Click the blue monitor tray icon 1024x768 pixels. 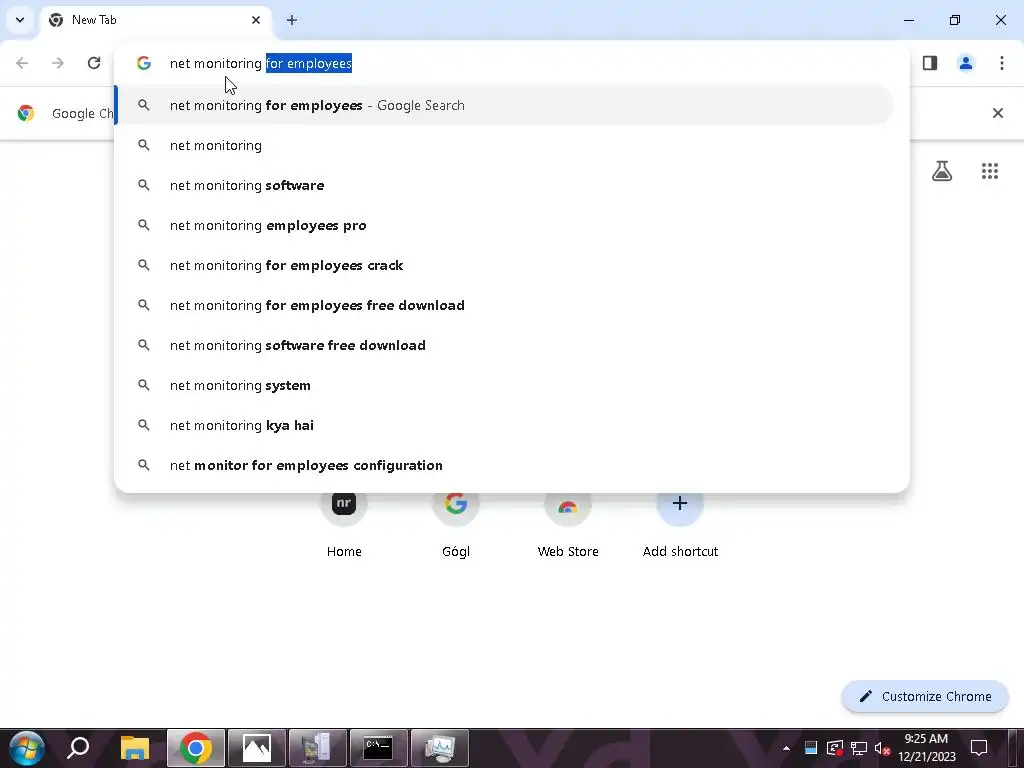pyautogui.click(x=810, y=748)
